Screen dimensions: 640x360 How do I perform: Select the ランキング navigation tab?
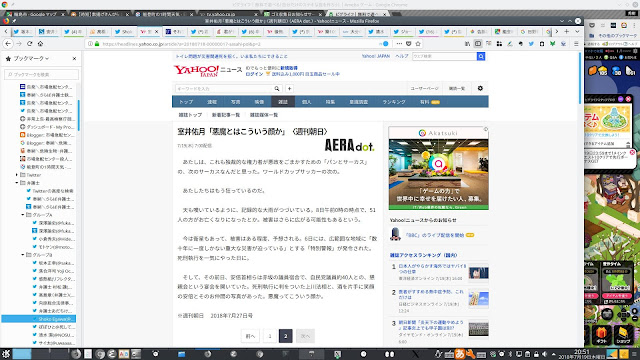tap(394, 102)
